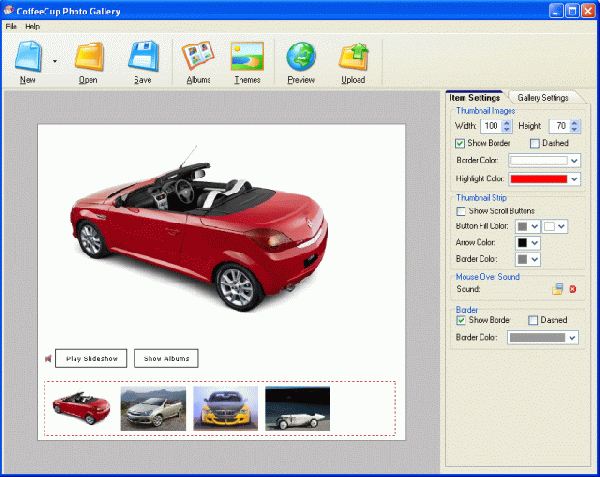Image resolution: width=600 pixels, height=477 pixels.
Task: Save the gallery using the Save icon
Action: tap(142, 58)
